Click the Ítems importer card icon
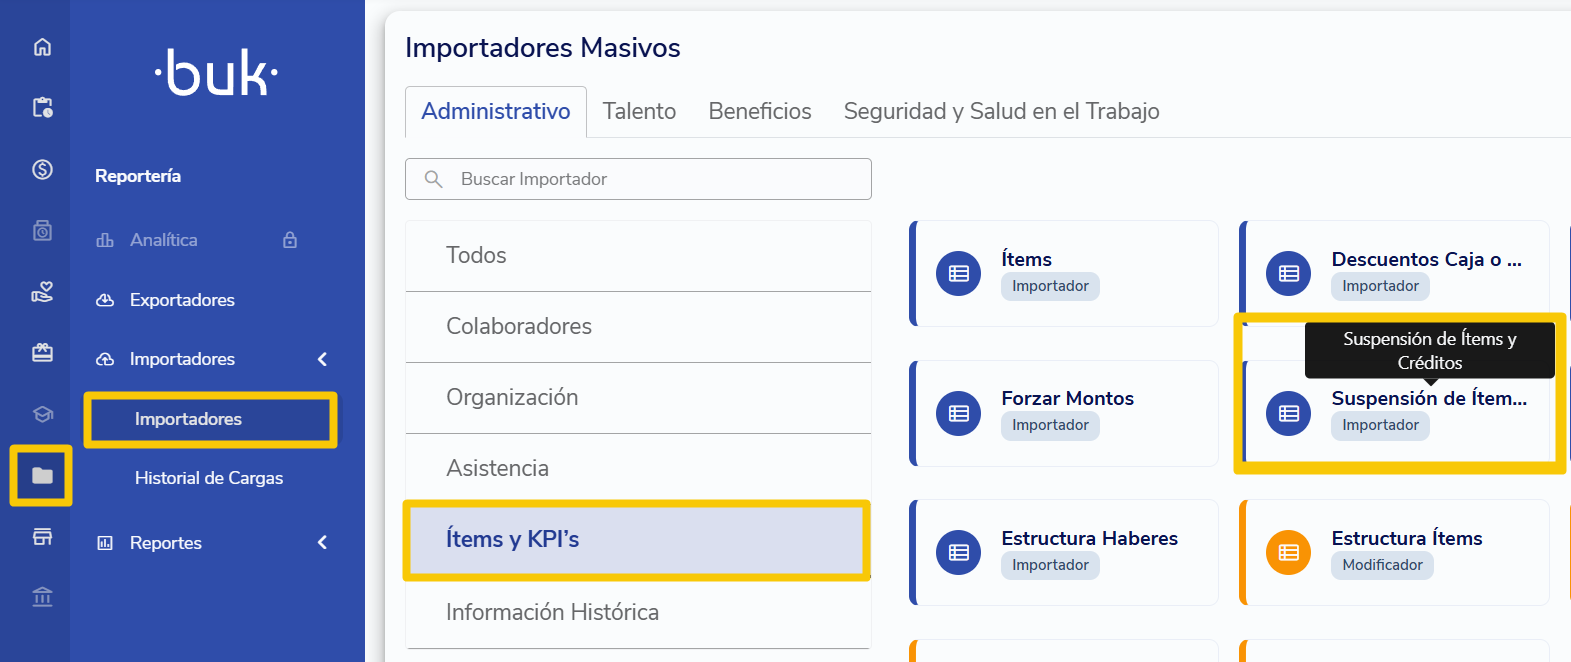Viewport: 1571px width, 662px height. [959, 274]
